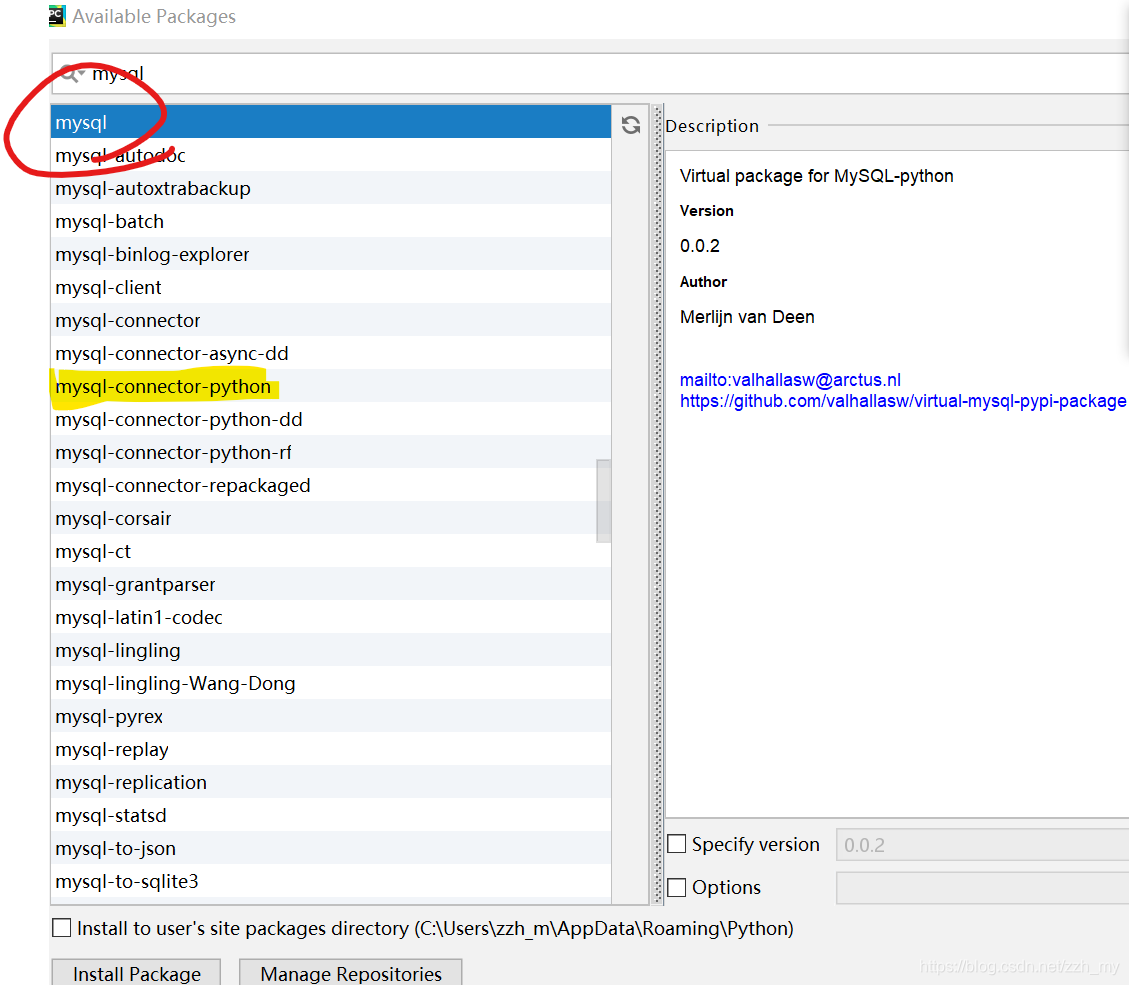Select the mysql-lingling package row

click(x=331, y=651)
